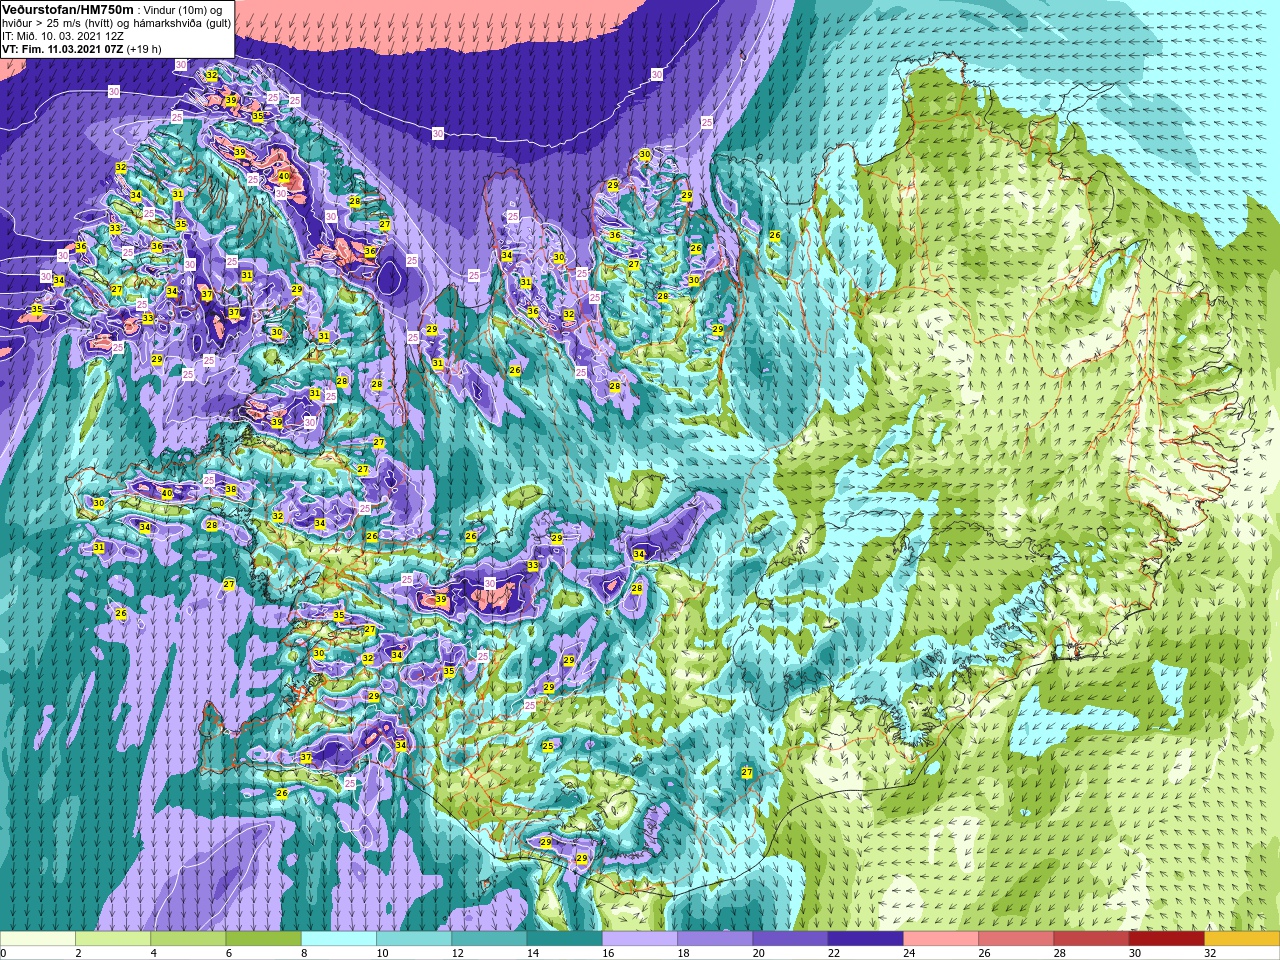Click the '8' tick label on the legend scale
This screenshot has width=1280, height=960.
(304, 953)
